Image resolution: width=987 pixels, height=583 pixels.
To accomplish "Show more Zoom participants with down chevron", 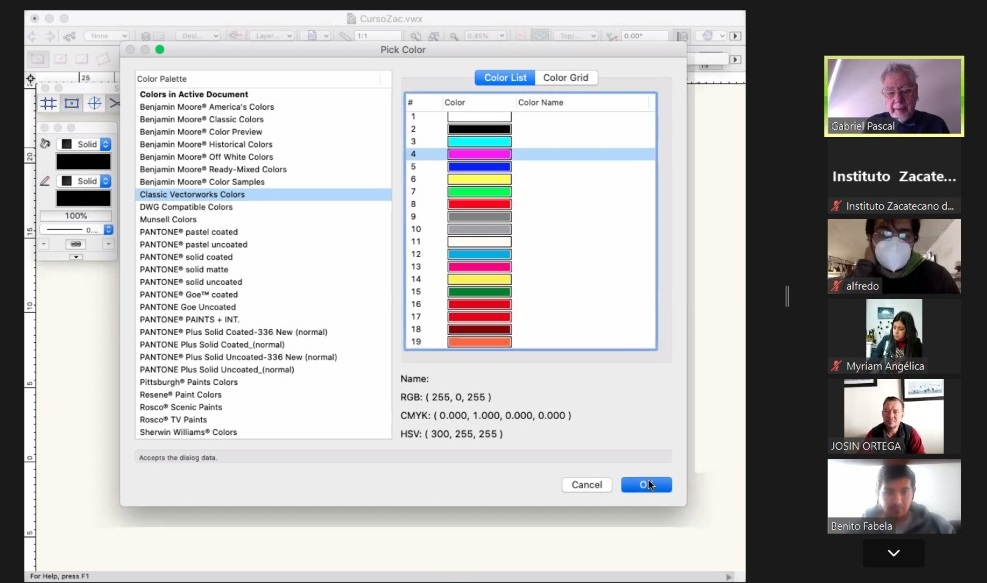I will point(893,553).
